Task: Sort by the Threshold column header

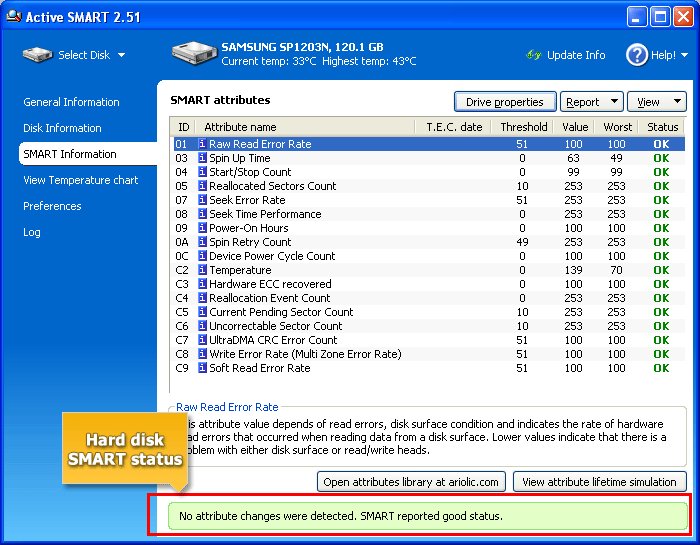Action: (523, 127)
